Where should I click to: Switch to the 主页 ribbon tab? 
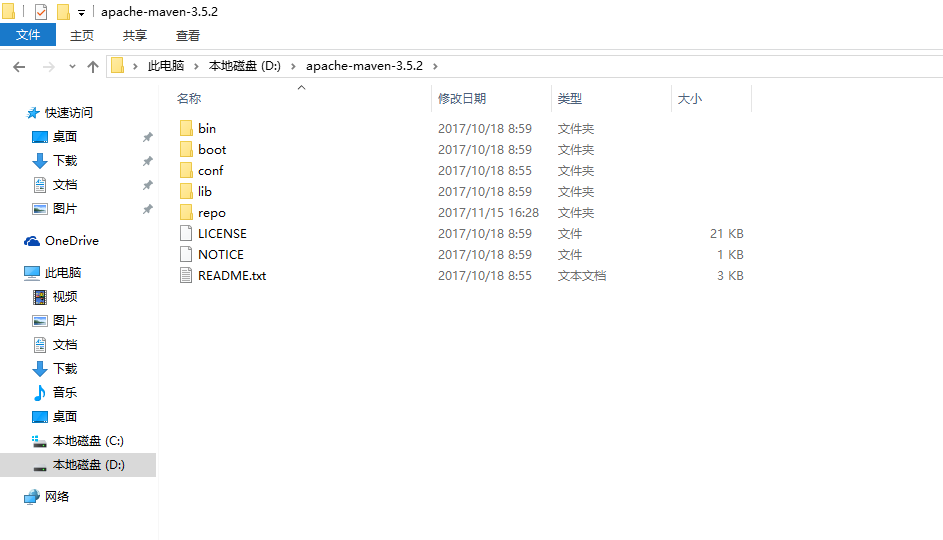82,35
